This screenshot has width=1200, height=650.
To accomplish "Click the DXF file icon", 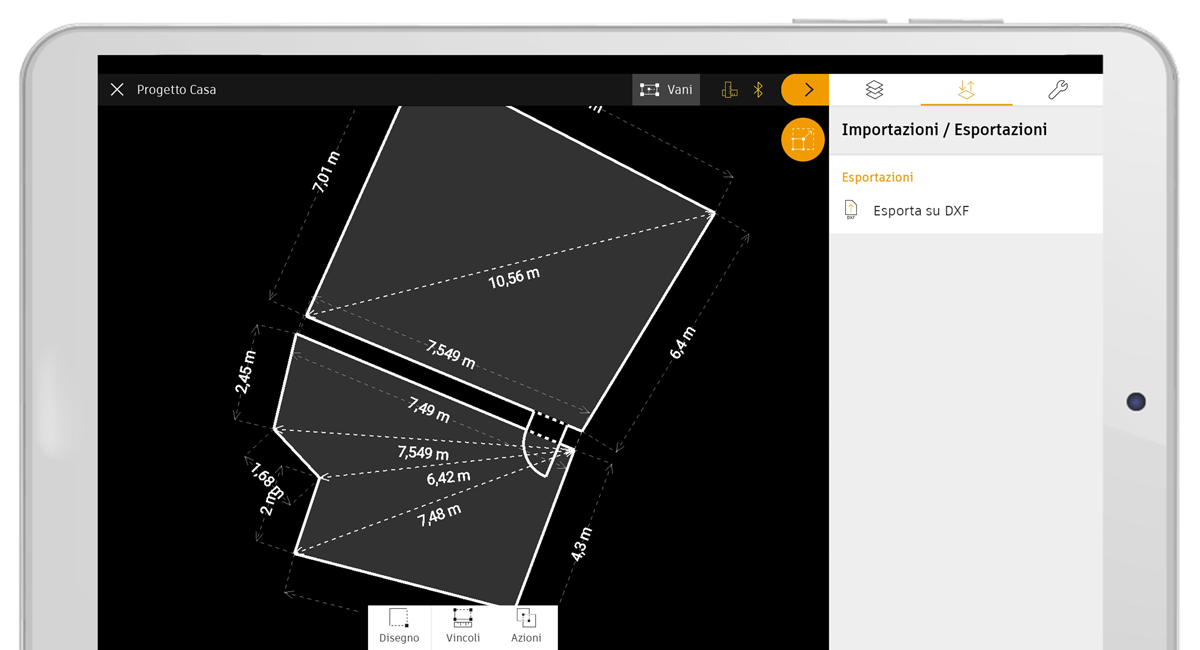I will (x=851, y=210).
